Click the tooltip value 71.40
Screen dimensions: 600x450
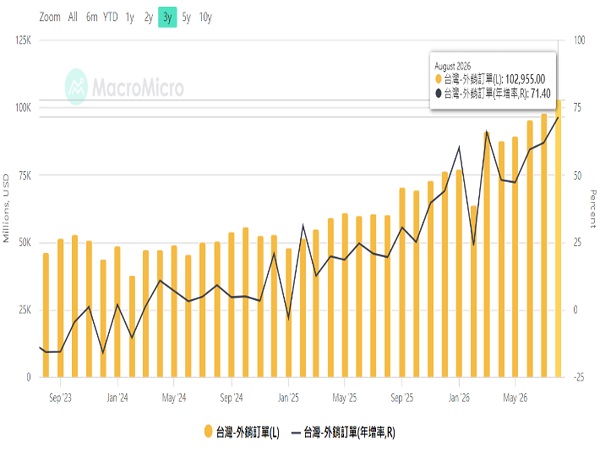[541, 93]
